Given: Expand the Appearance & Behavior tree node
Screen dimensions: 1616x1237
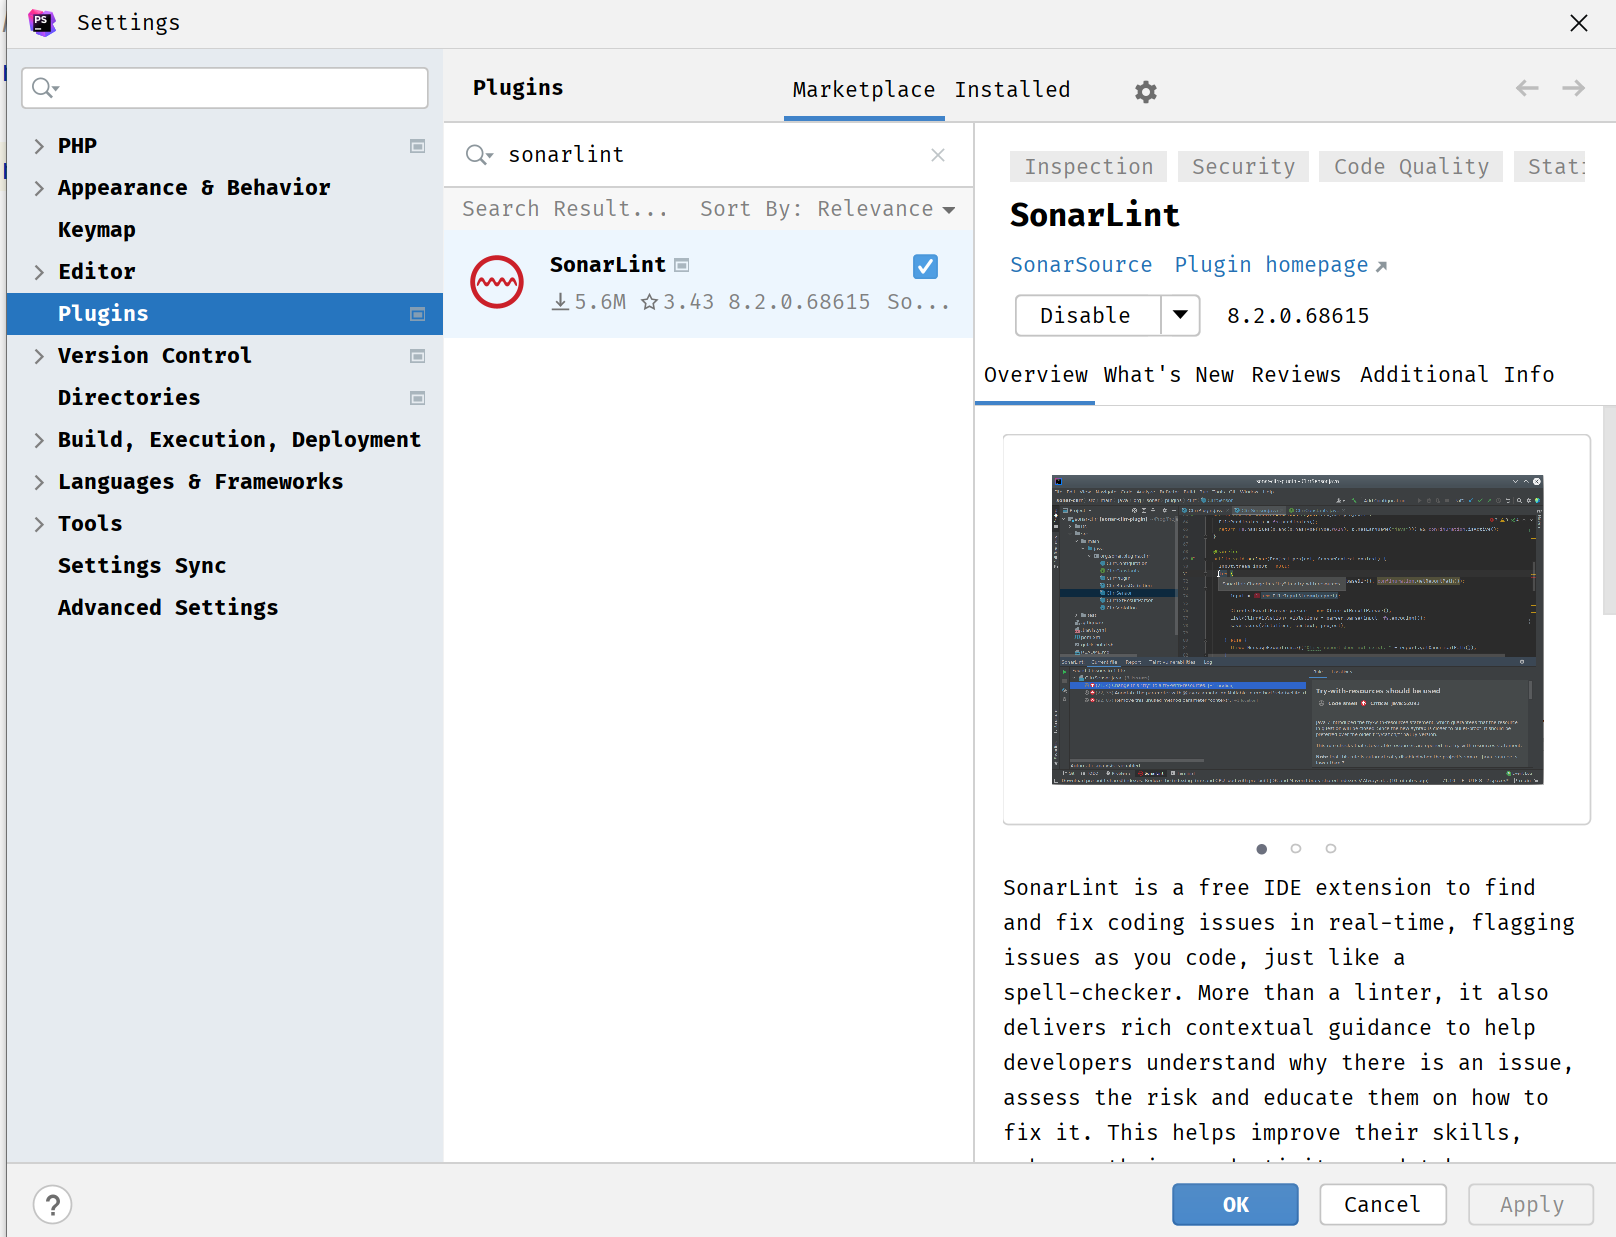Looking at the screenshot, I should tap(39, 188).
